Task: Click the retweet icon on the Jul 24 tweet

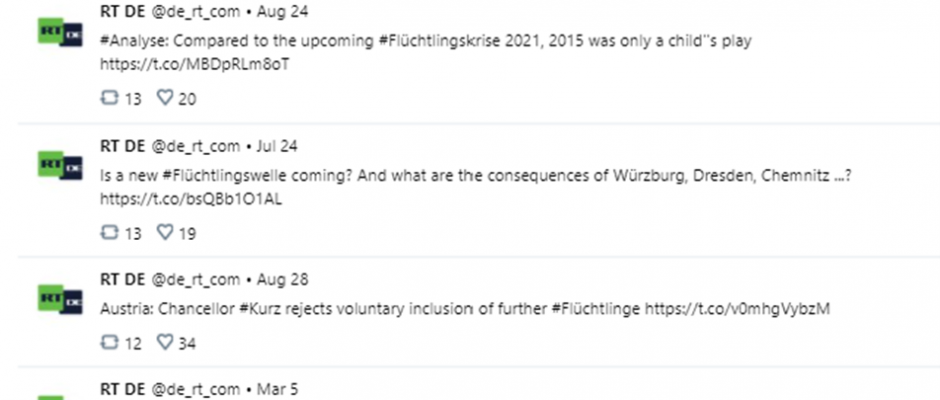Action: point(110,232)
